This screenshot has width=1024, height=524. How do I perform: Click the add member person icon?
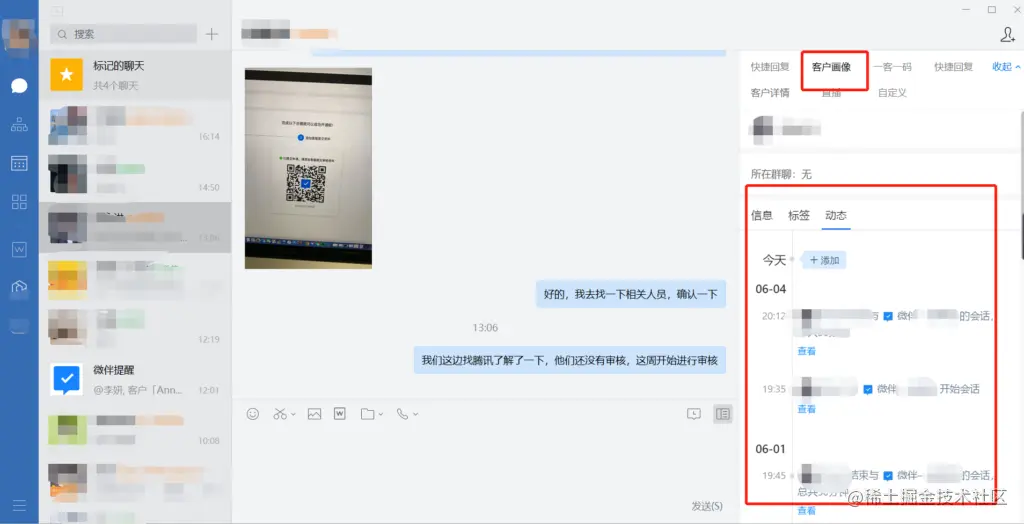[x=1008, y=35]
